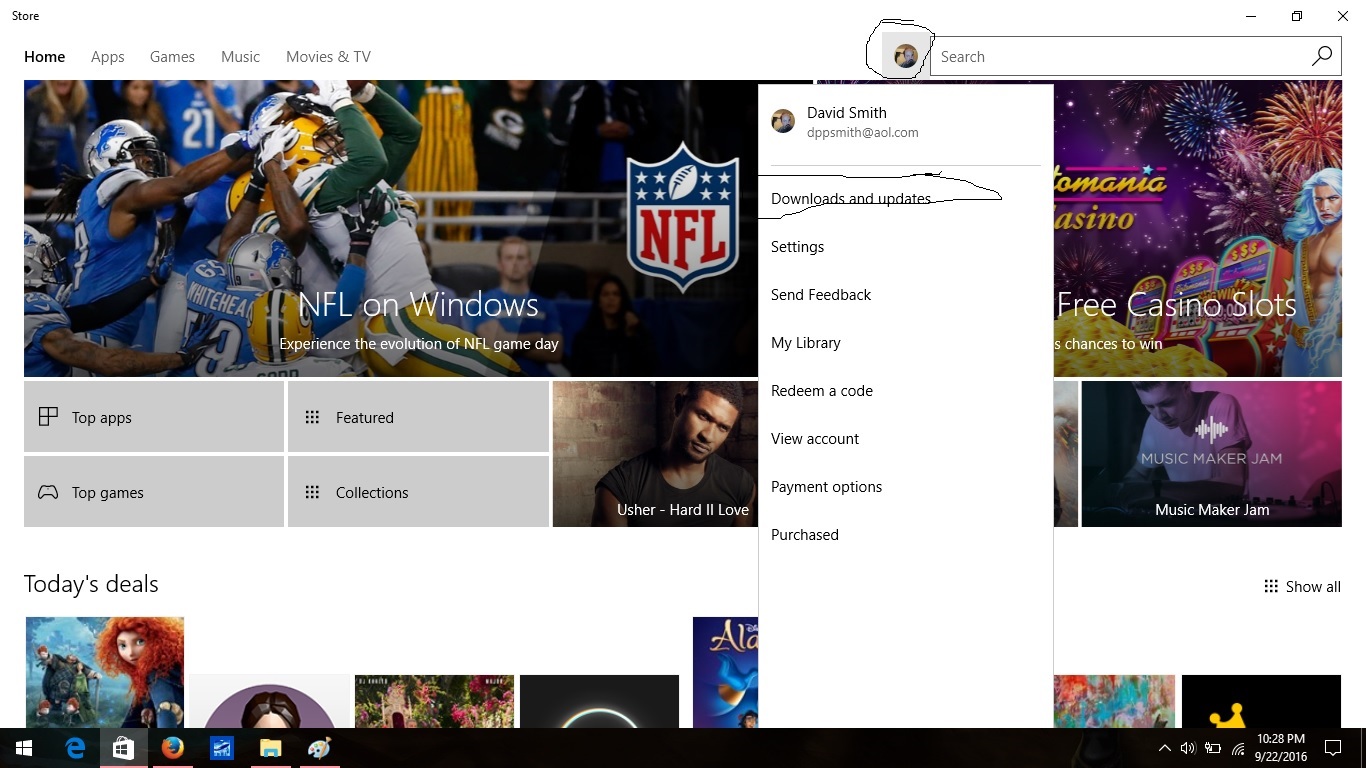
Task: Click Show all for Today's deals
Action: click(1302, 587)
